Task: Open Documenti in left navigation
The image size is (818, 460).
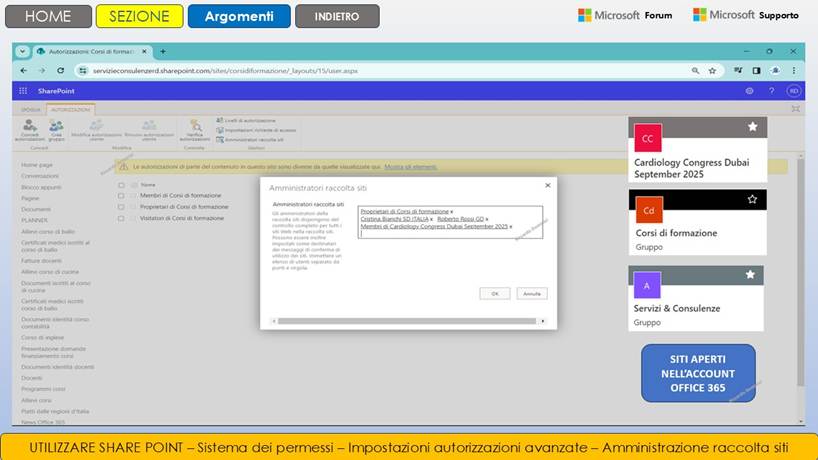Action: (36, 209)
